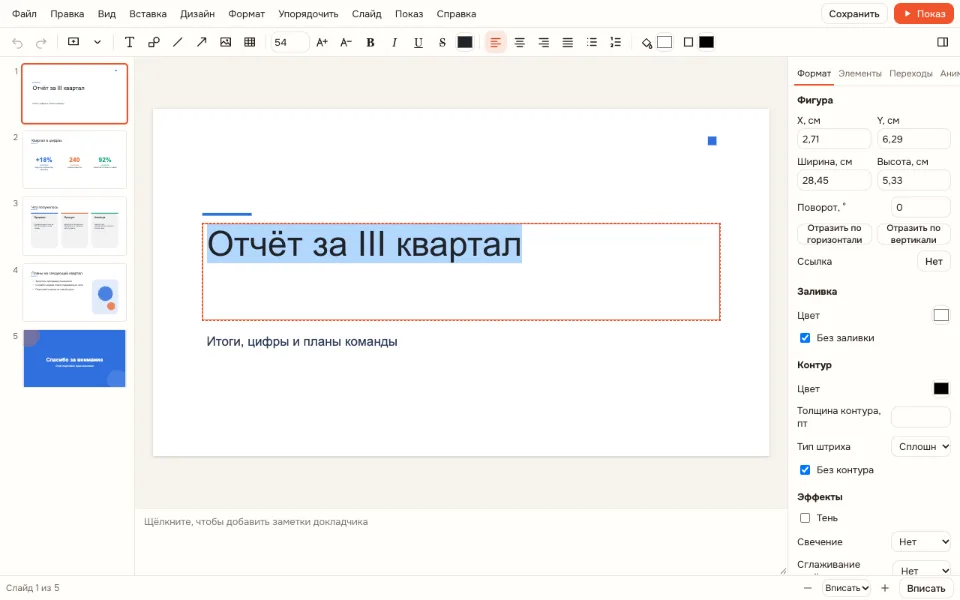960x600 pixels.
Task: Switch to the Элементы tab
Action: click(x=860, y=73)
